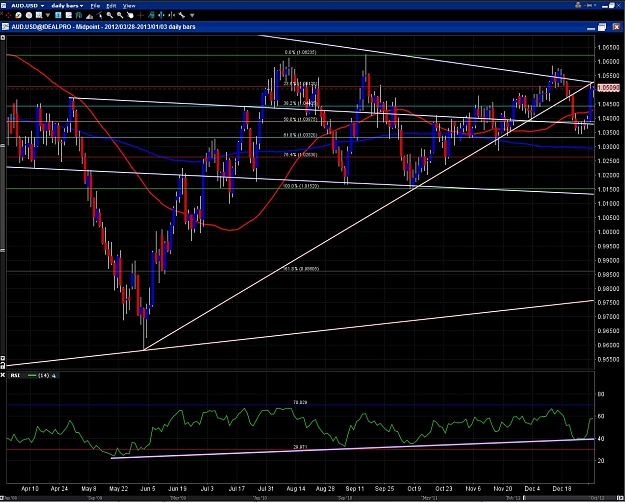This screenshot has height=503, width=625.
Task: Open the wrench configuration icon
Action: click(x=182, y=15)
